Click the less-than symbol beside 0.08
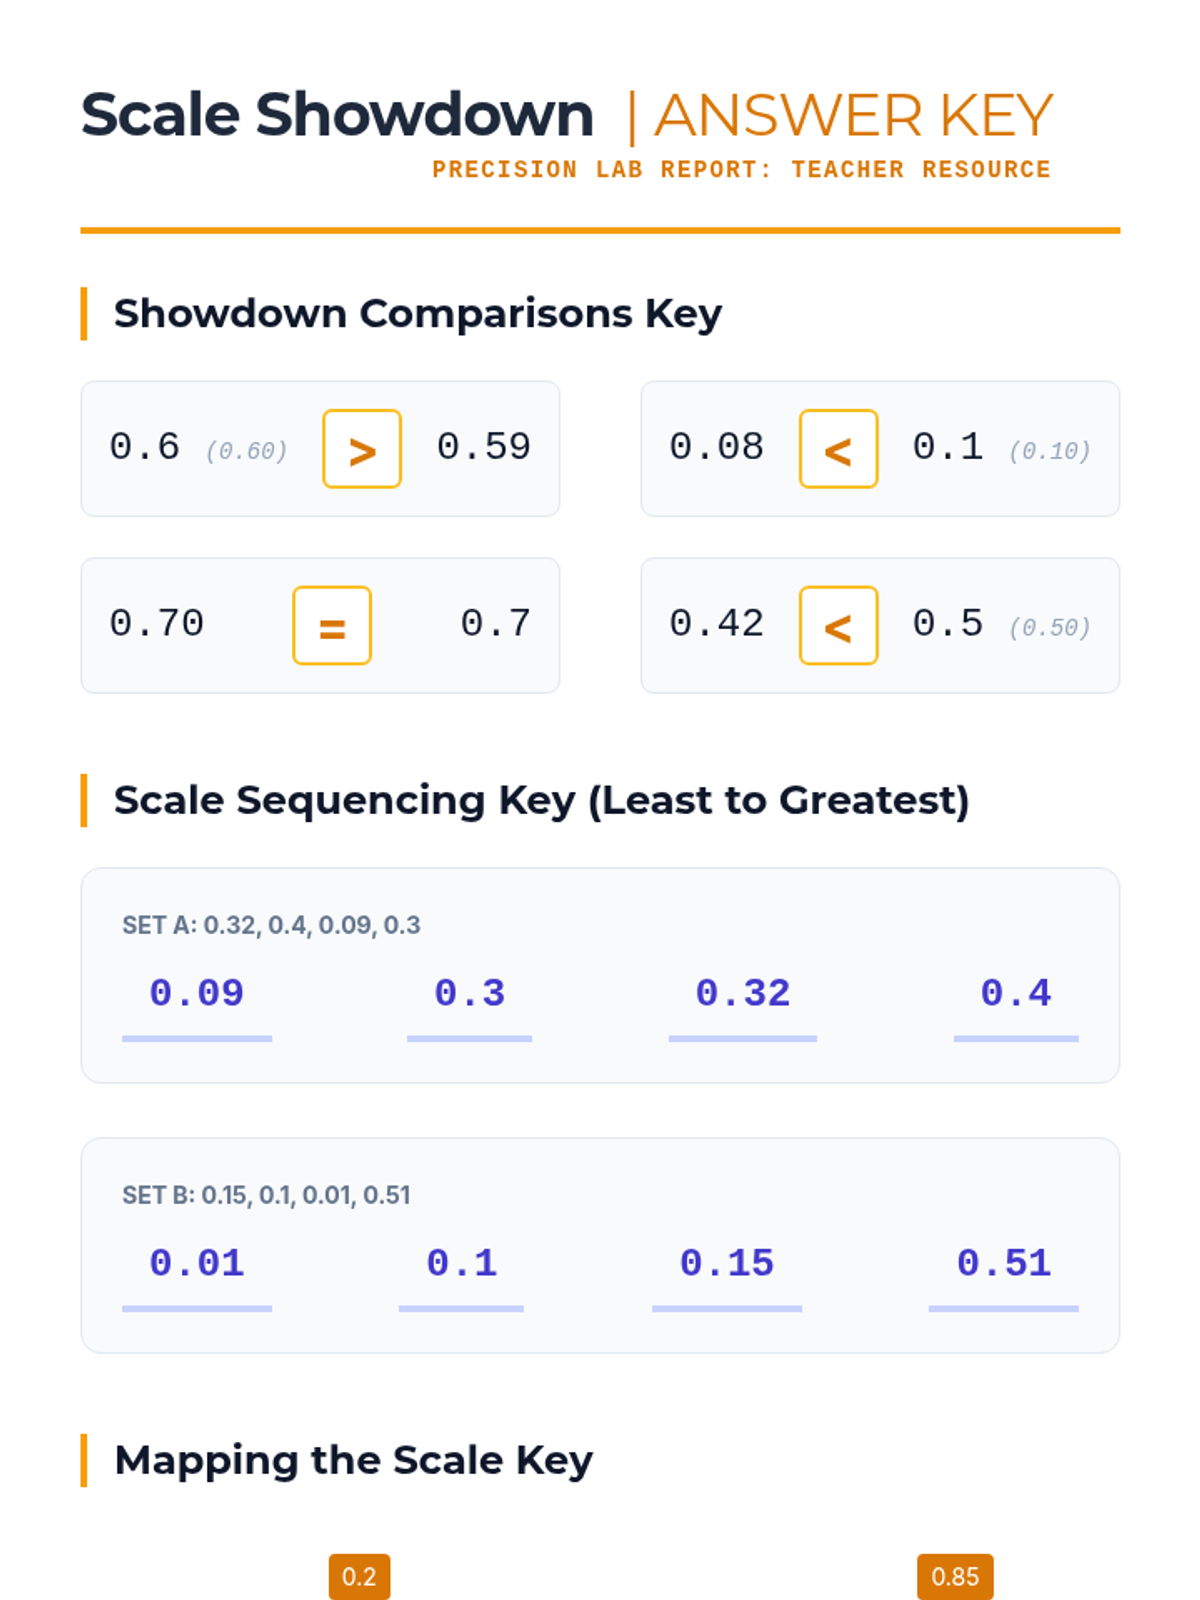Screen dimensions: 1200x1600 point(838,449)
